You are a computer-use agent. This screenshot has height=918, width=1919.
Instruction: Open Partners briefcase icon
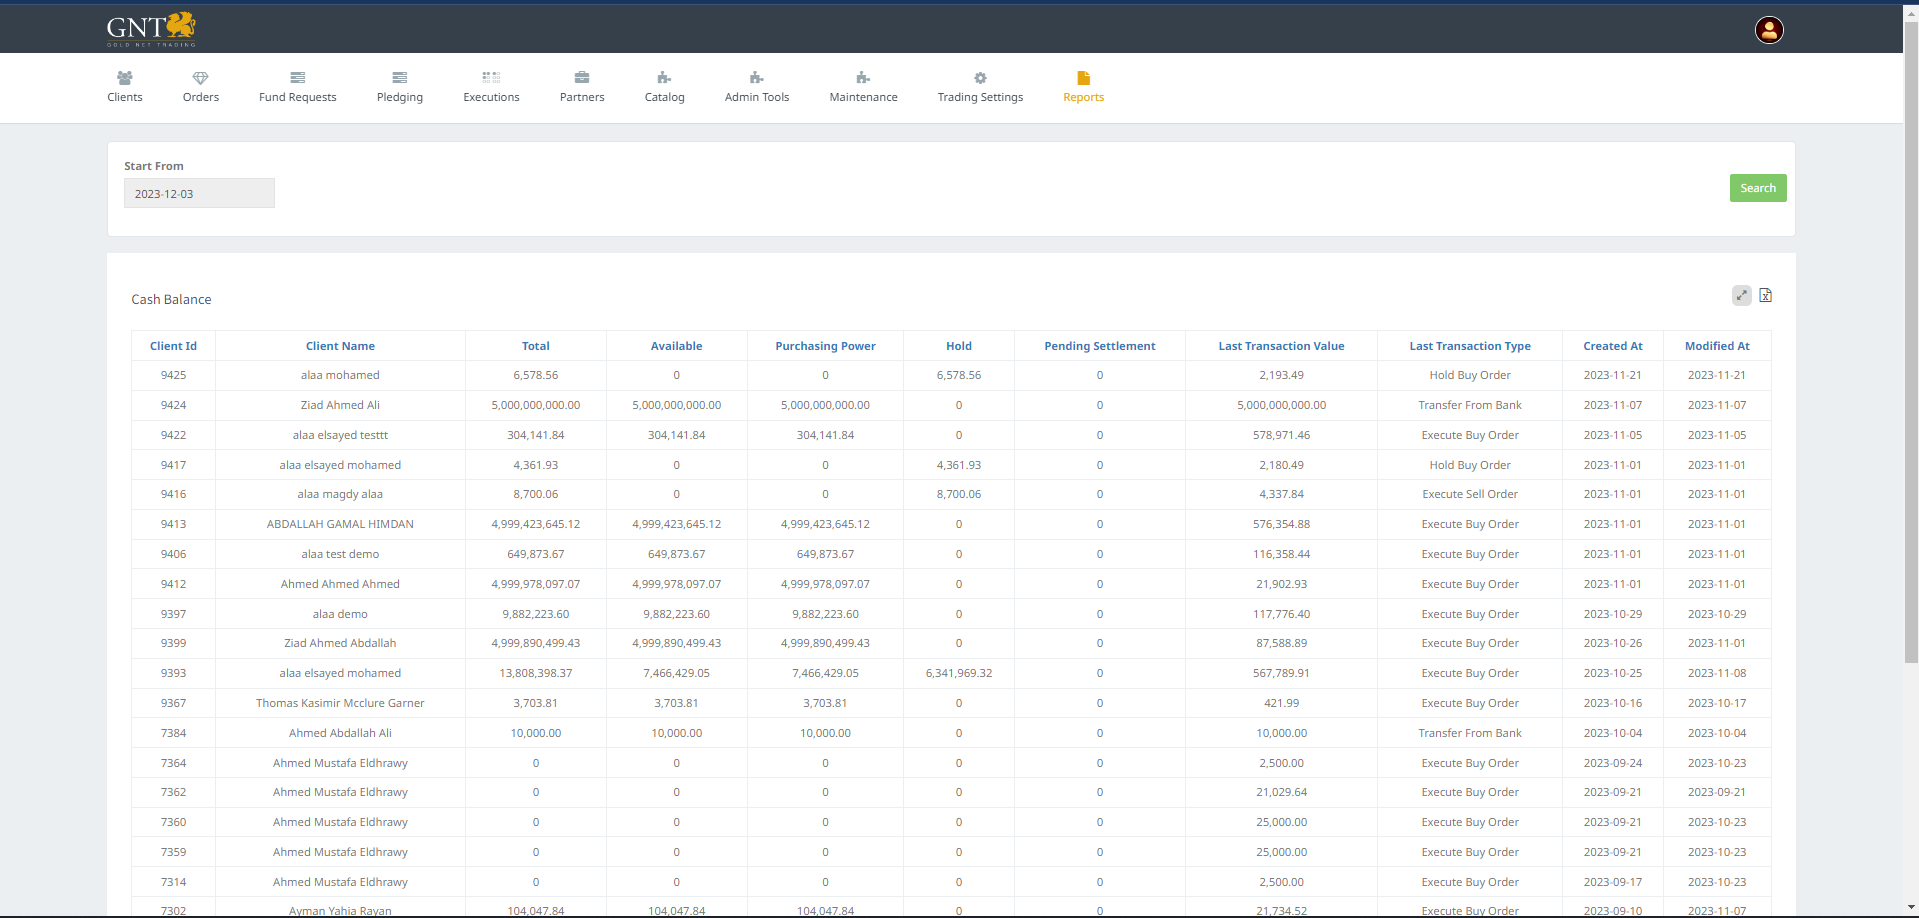[x=582, y=78]
